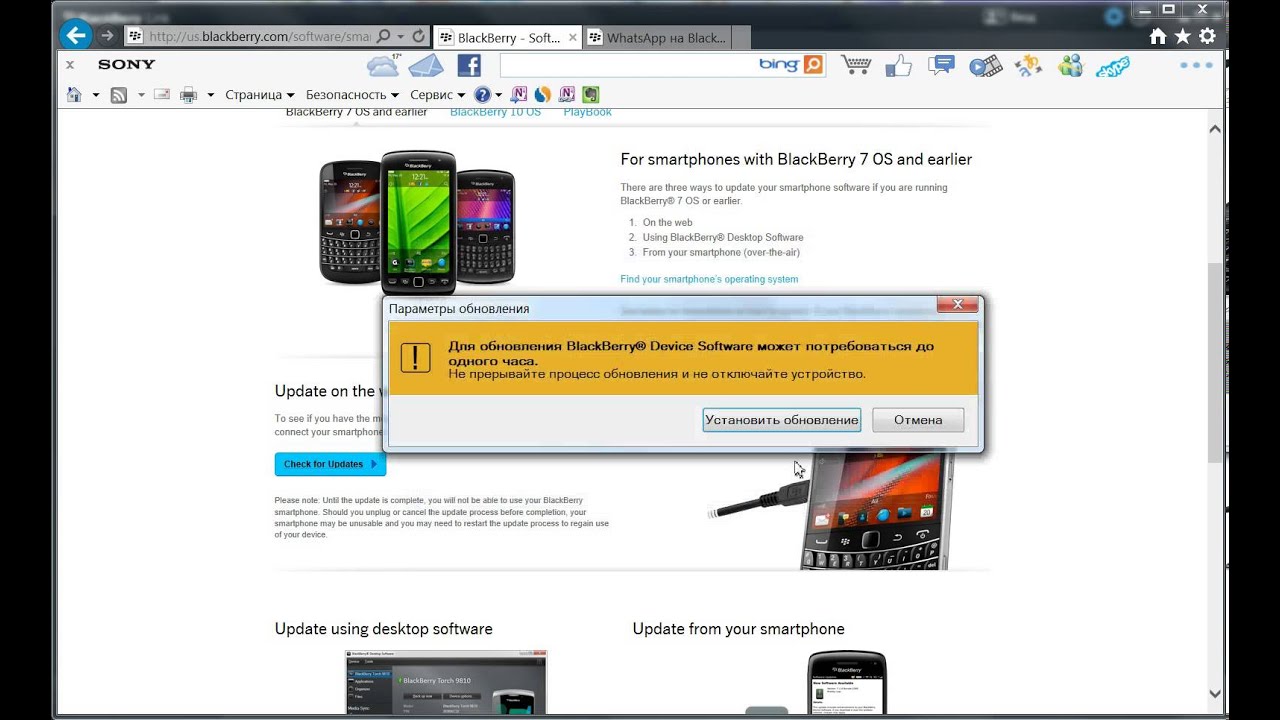The width and height of the screenshot is (1280, 720).
Task: Switch to the WhatsApp на Black... tab
Action: pyautogui.click(x=655, y=37)
